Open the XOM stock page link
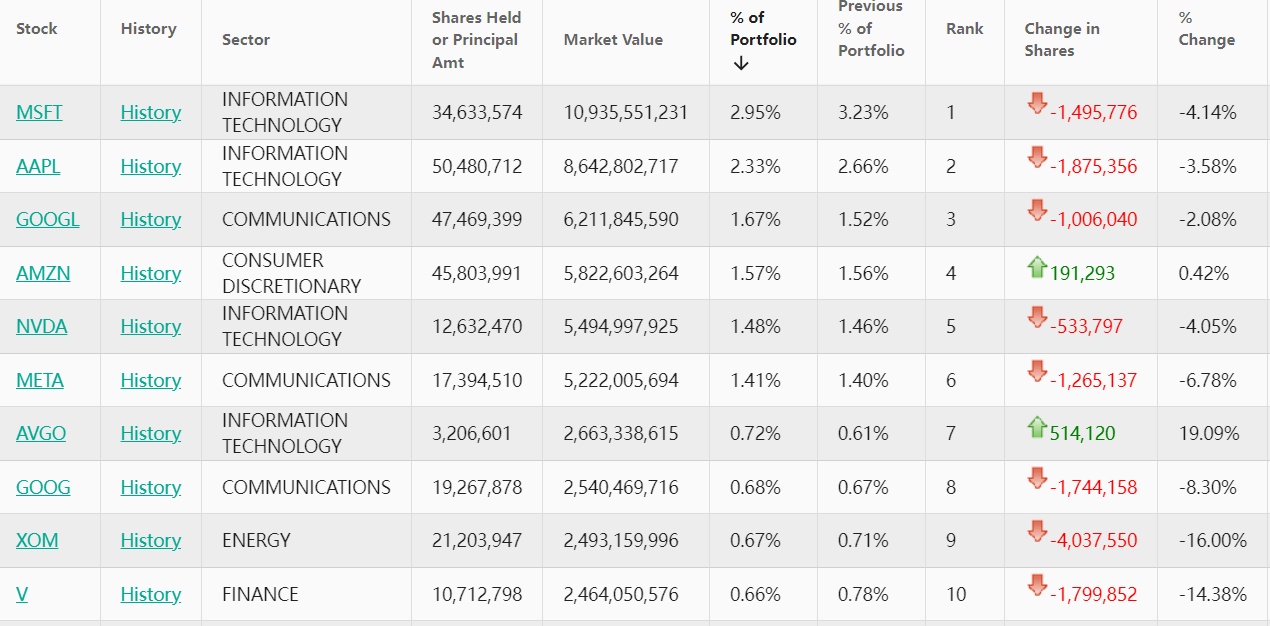Viewport: 1270px width, 626px height. [37, 541]
